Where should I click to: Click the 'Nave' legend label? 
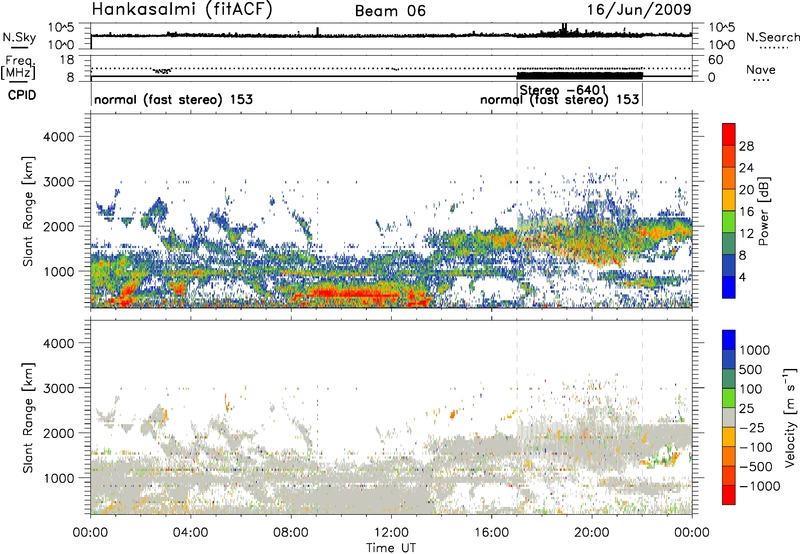(x=761, y=69)
